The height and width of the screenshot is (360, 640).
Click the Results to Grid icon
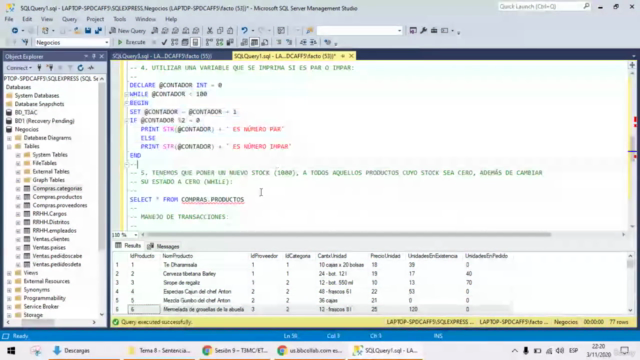tap(254, 42)
